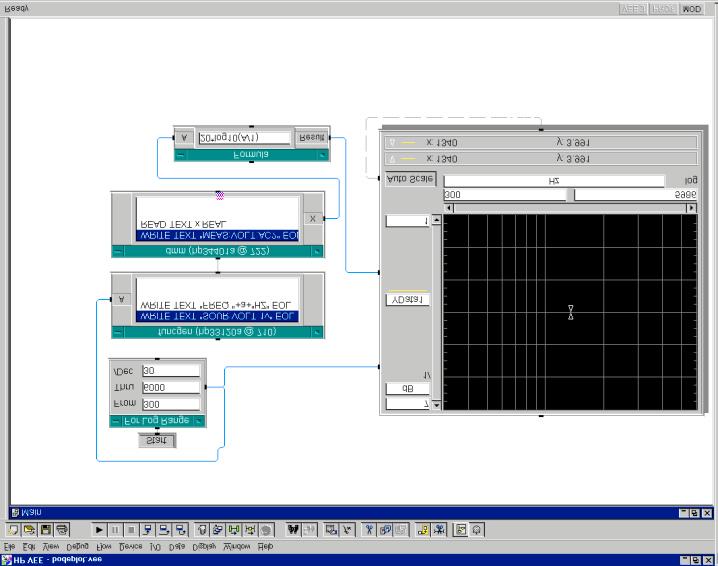Open the Debug menu
This screenshot has width=718, height=566.
77,546
